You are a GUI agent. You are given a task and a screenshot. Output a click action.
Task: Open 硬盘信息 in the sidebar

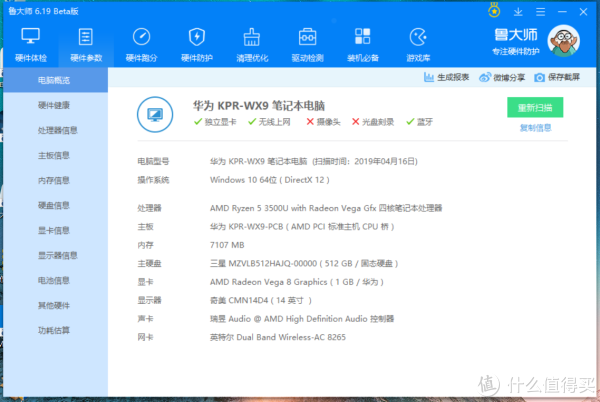55,205
